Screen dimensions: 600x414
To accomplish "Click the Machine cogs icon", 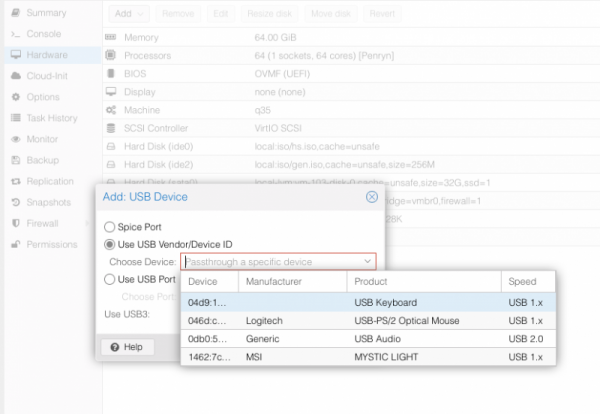I will pos(111,110).
